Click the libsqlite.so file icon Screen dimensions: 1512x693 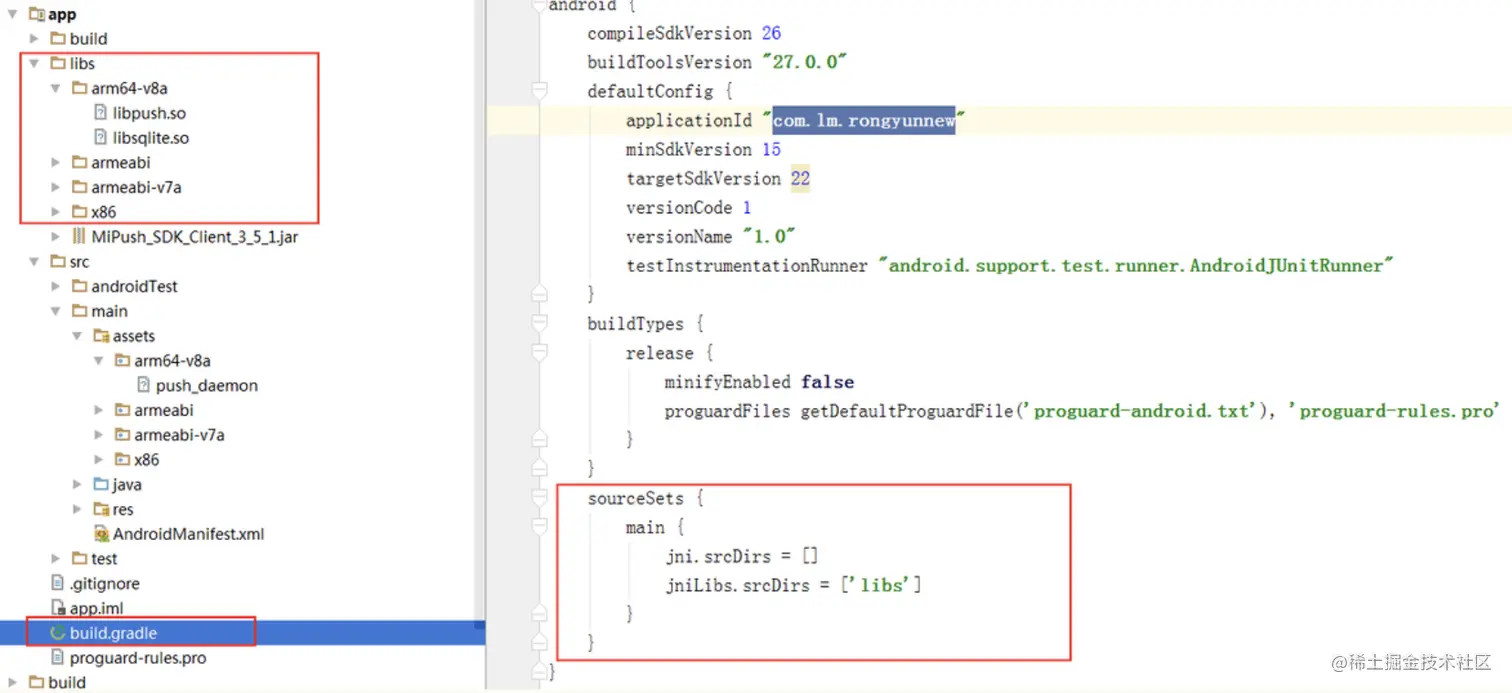(x=100, y=138)
